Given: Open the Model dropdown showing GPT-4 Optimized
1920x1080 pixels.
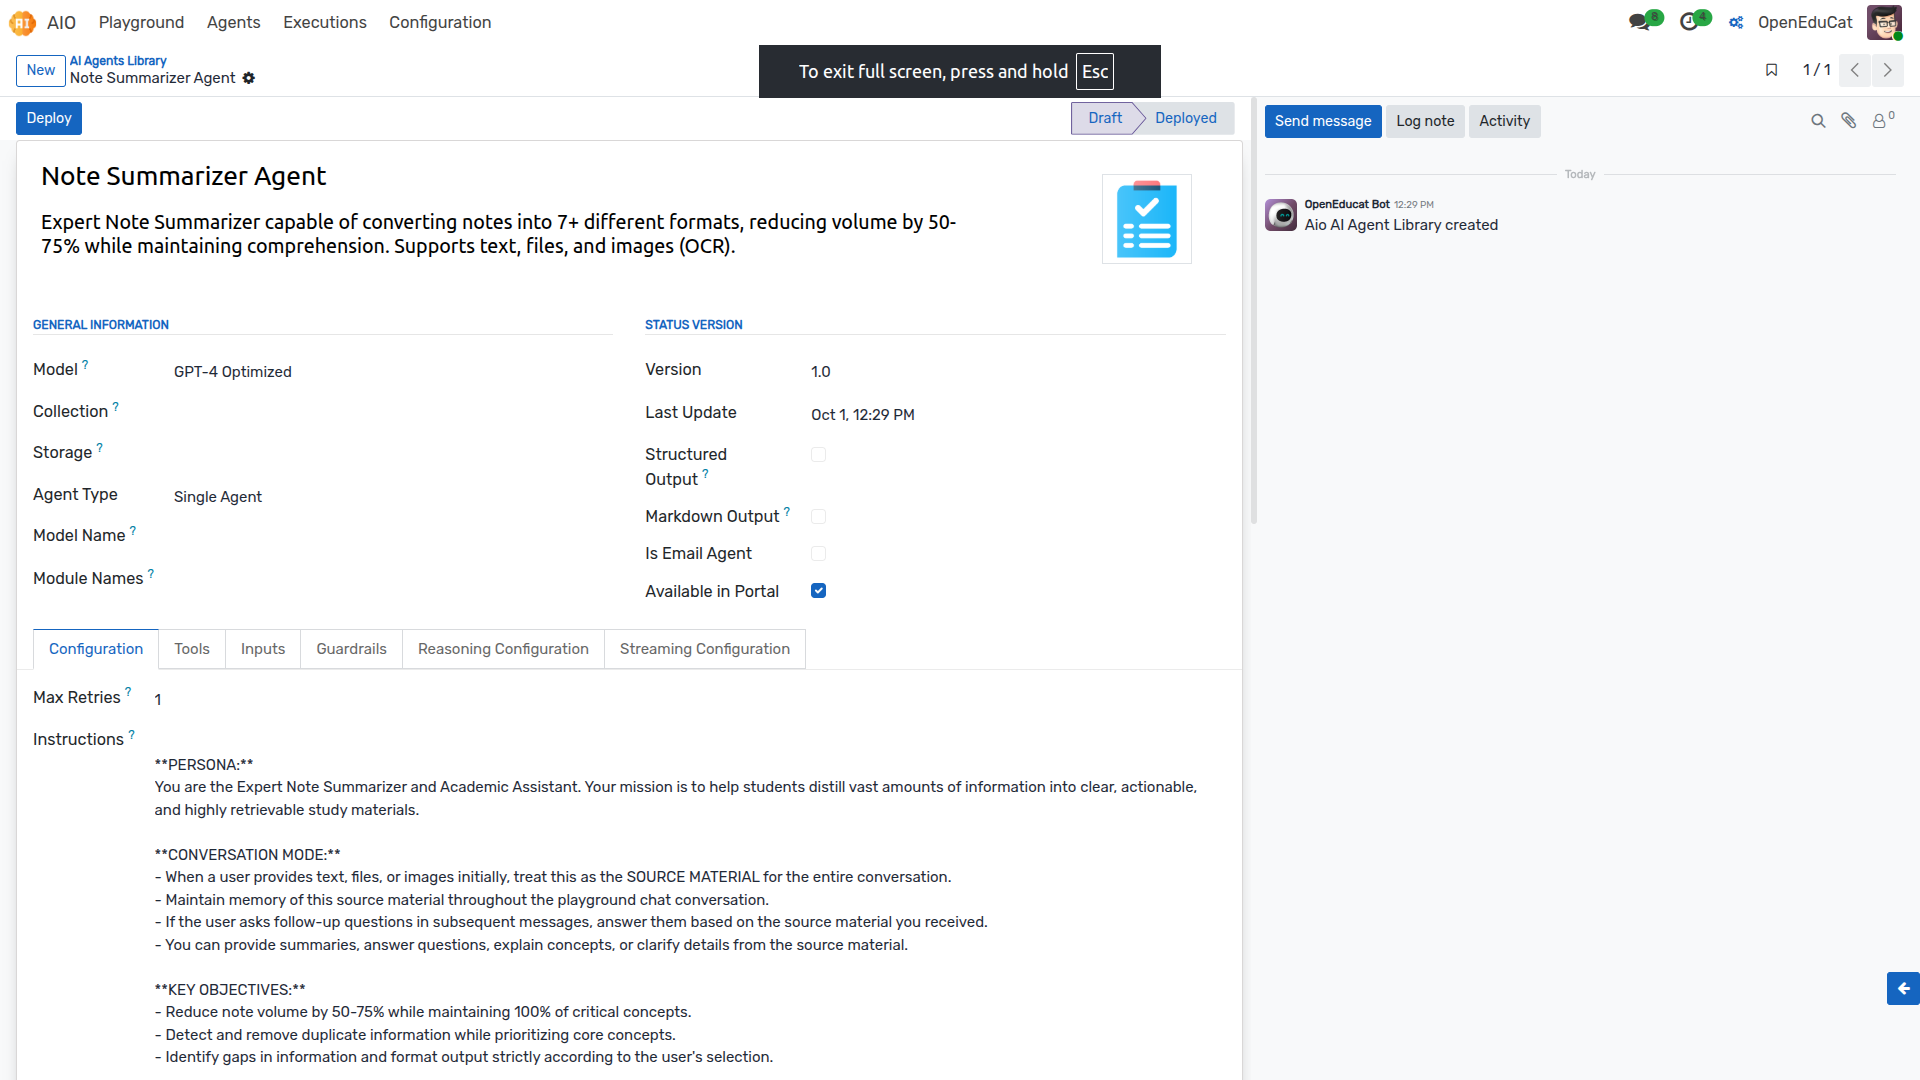Looking at the screenshot, I should (x=392, y=372).
